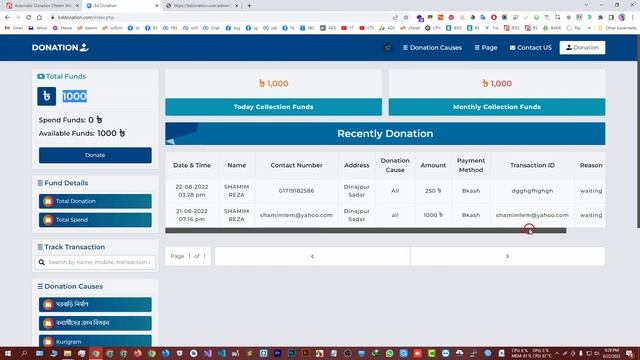Bookmark this page with the star icon

[406, 18]
